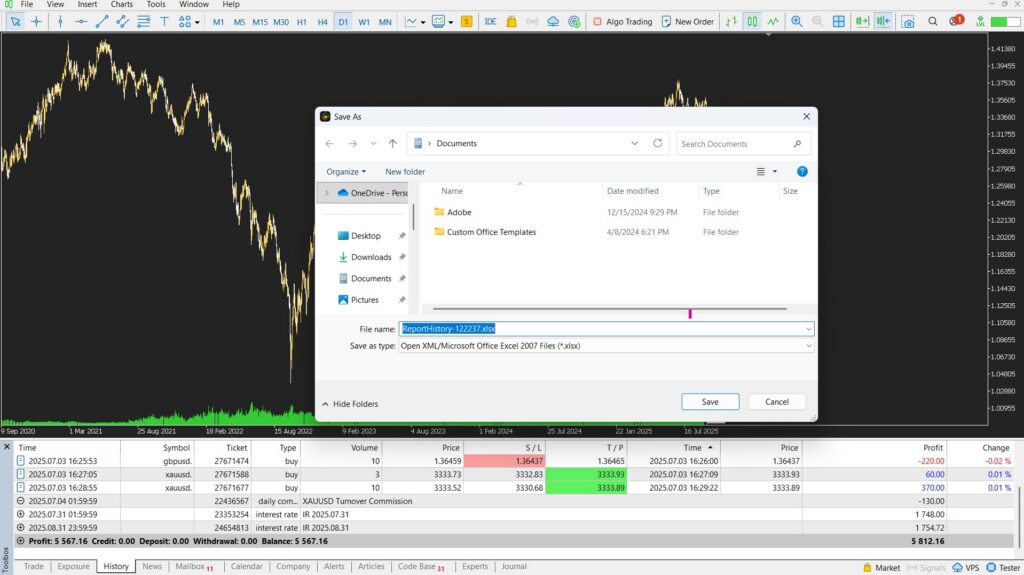Switch to the Journal tab in Toolbox
The height and width of the screenshot is (575, 1024).
pyautogui.click(x=514, y=567)
